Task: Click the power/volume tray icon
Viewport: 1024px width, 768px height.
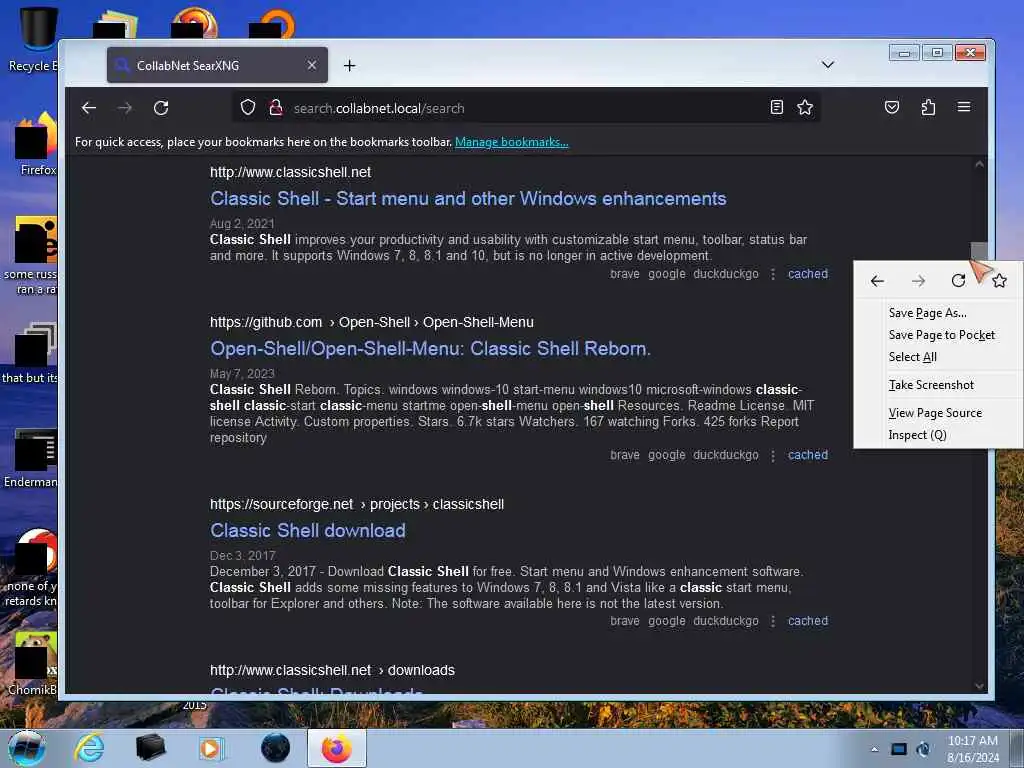Action: point(923,749)
